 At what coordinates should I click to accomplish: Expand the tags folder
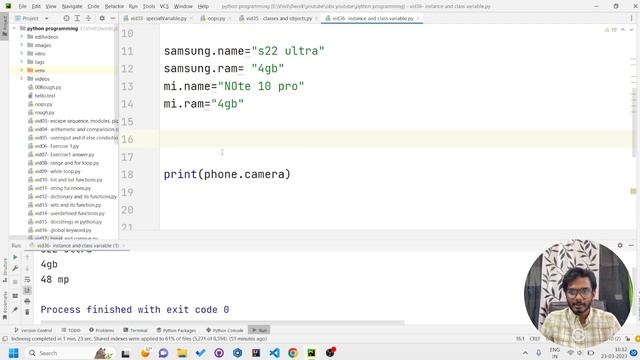click(x=22, y=62)
